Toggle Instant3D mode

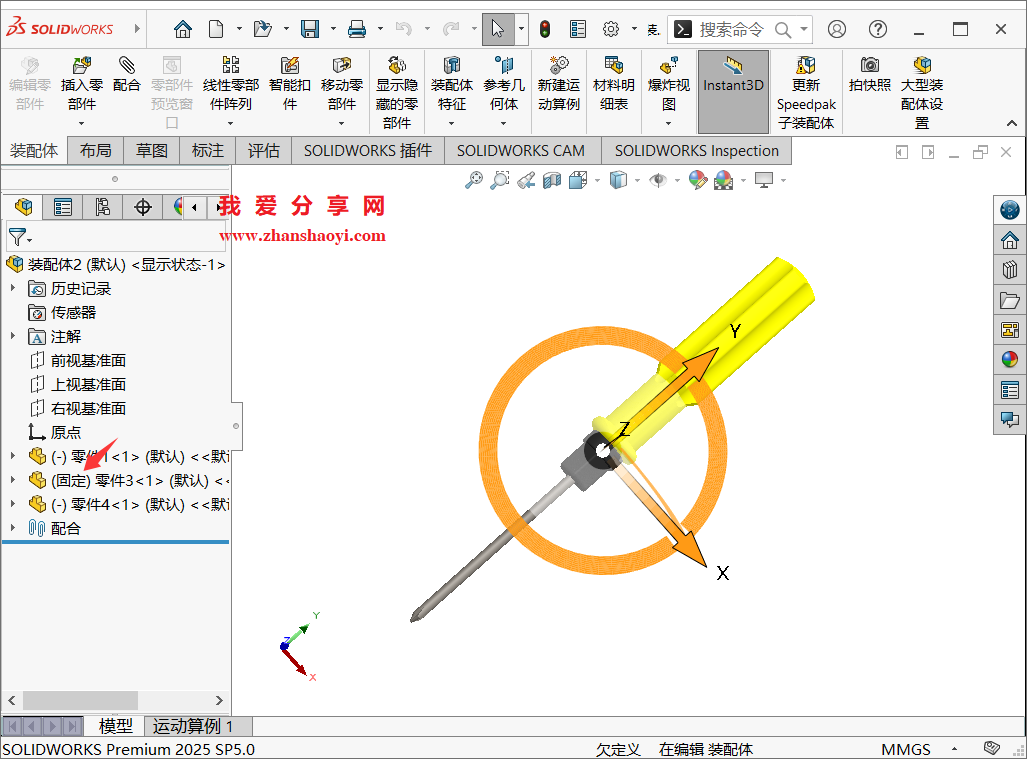(733, 92)
